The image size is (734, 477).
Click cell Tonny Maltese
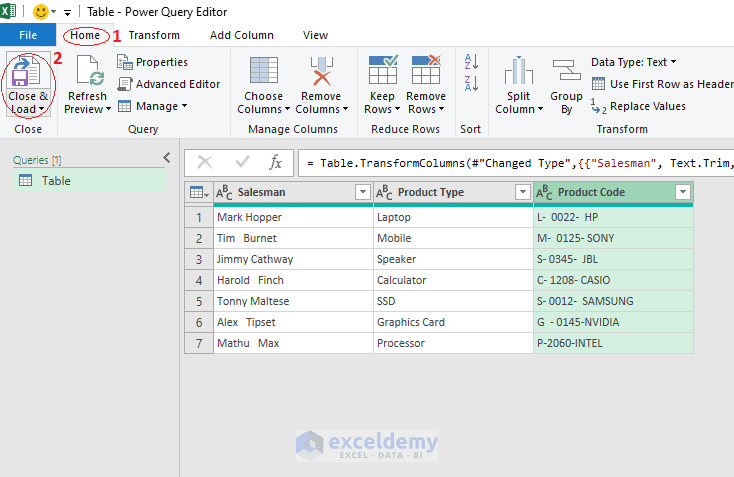click(x=294, y=301)
